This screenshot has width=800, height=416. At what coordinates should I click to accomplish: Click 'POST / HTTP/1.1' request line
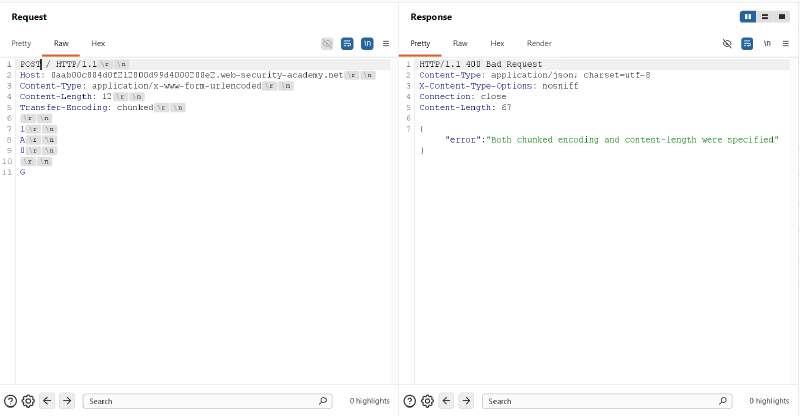(59, 64)
